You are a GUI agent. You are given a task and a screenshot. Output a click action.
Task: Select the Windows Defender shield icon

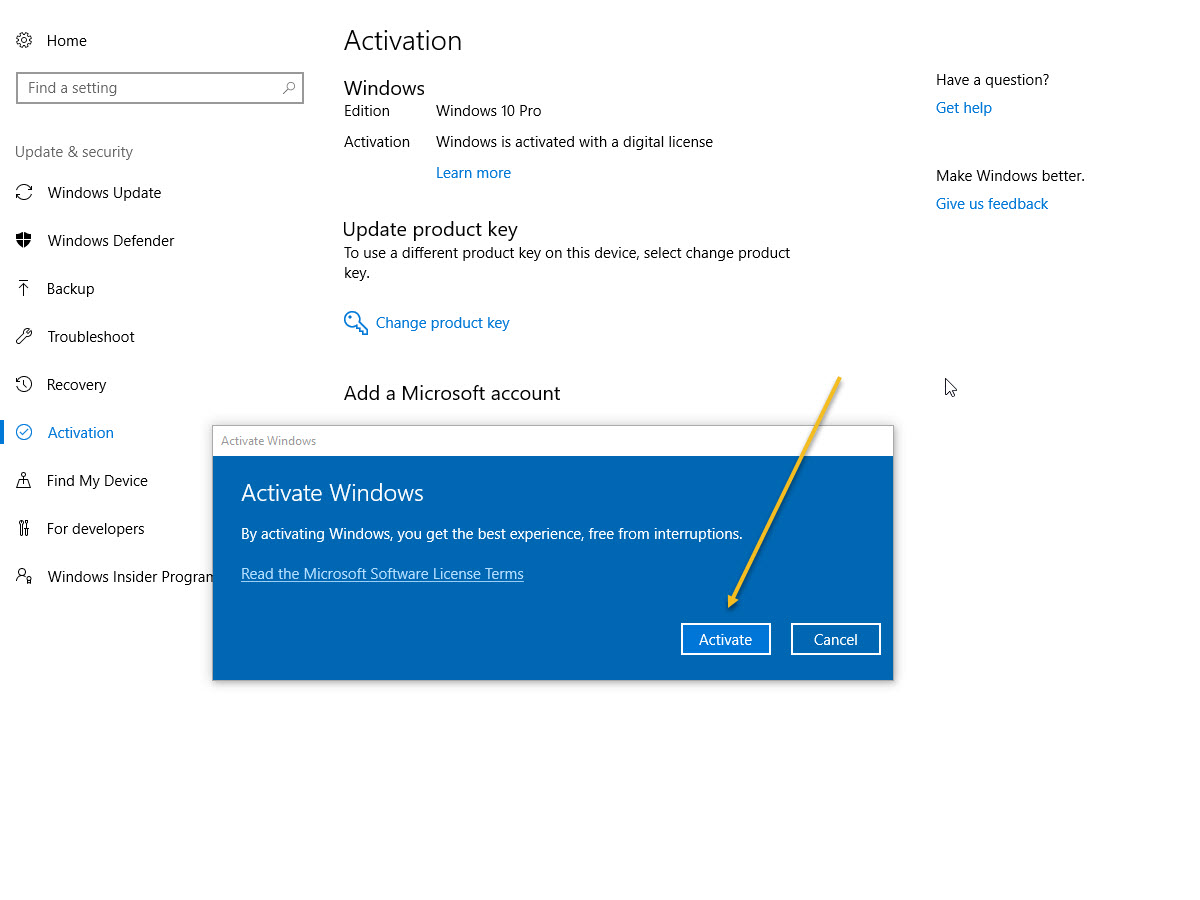(x=24, y=240)
